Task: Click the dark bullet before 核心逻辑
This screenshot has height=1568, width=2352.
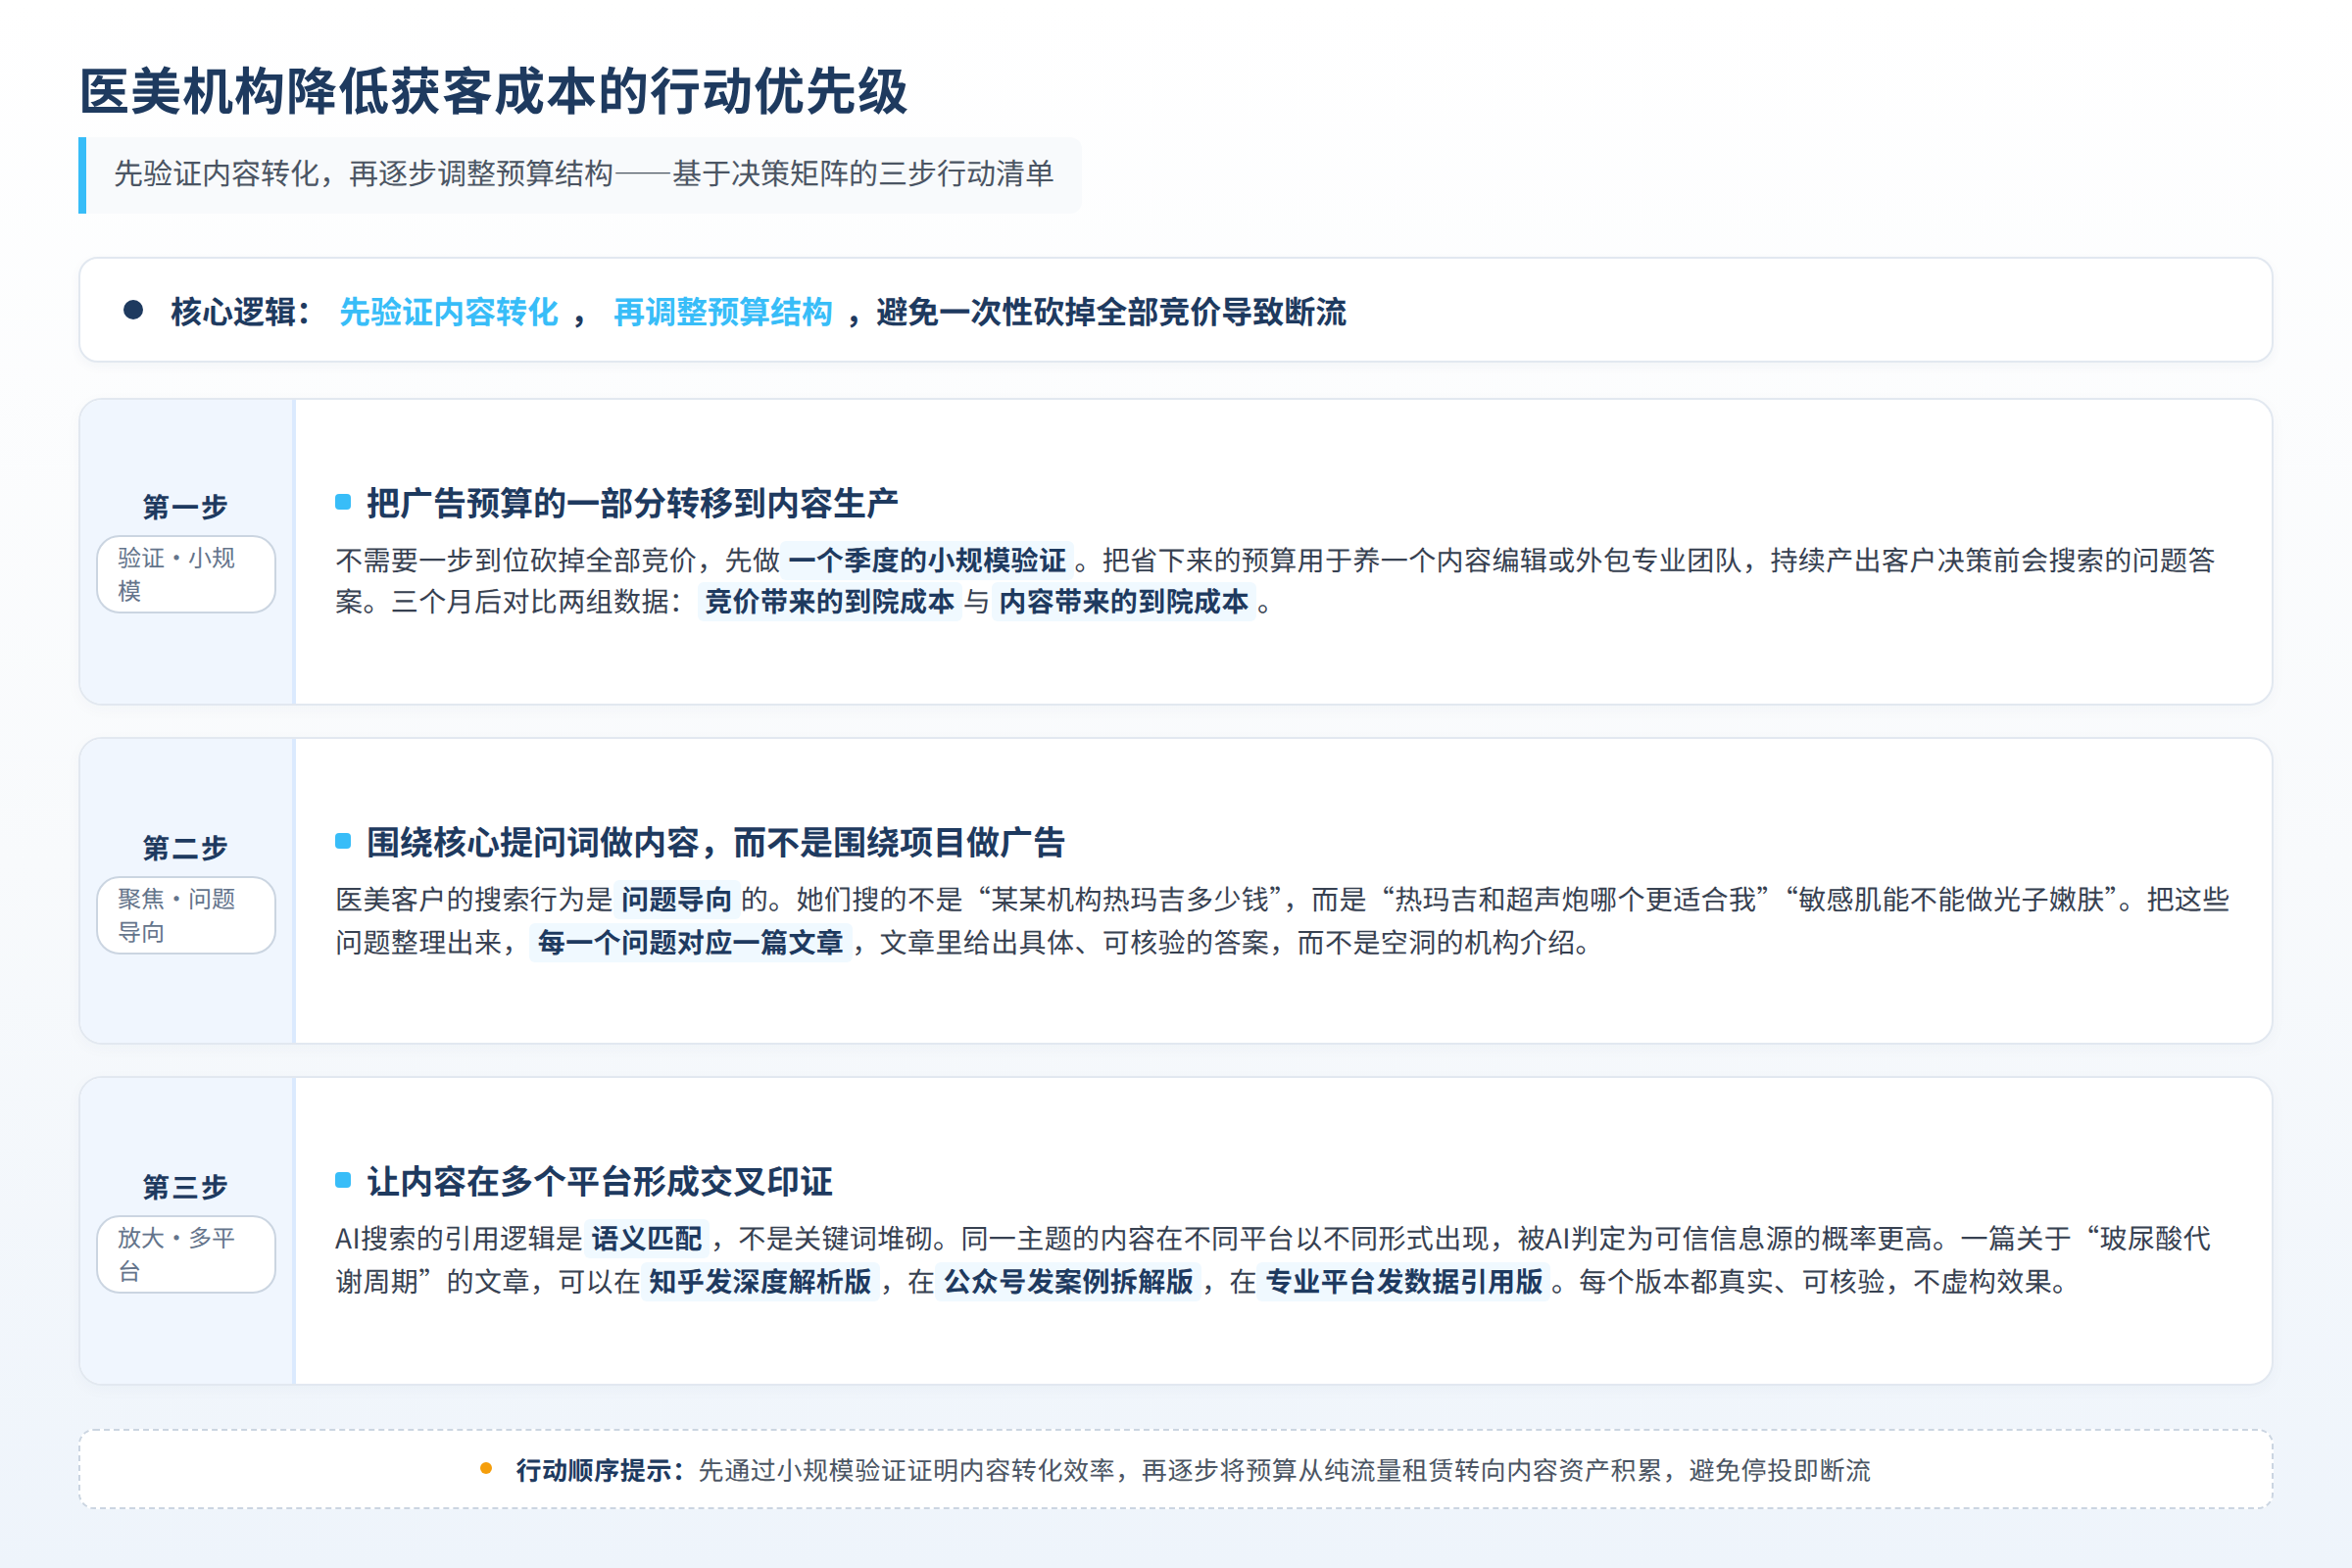Action: tap(133, 310)
